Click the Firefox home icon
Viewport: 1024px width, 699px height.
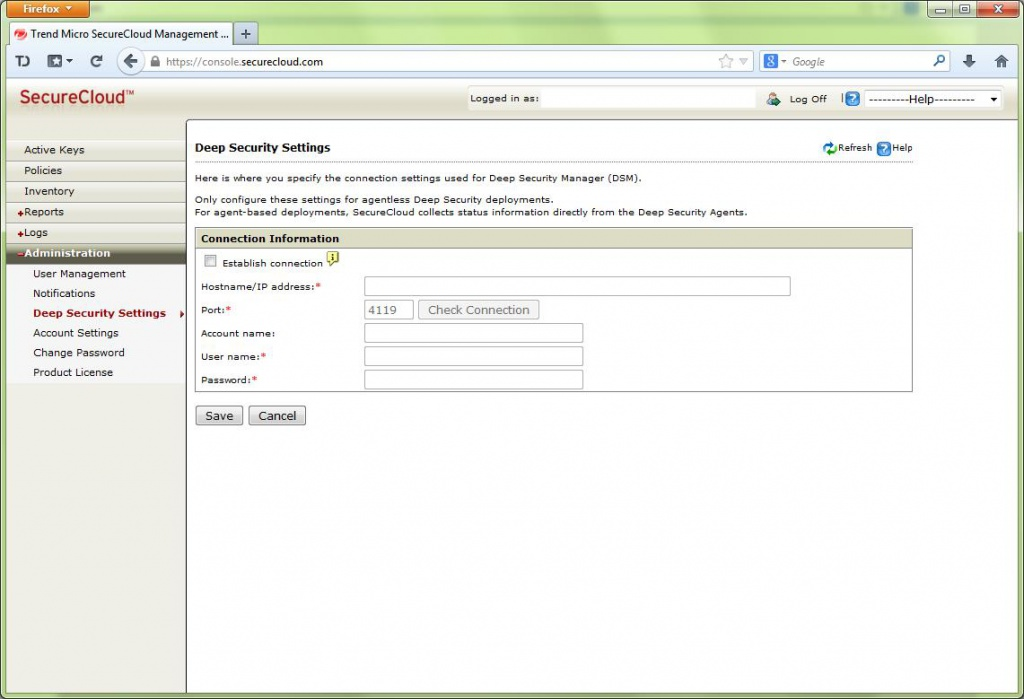pos(1001,61)
